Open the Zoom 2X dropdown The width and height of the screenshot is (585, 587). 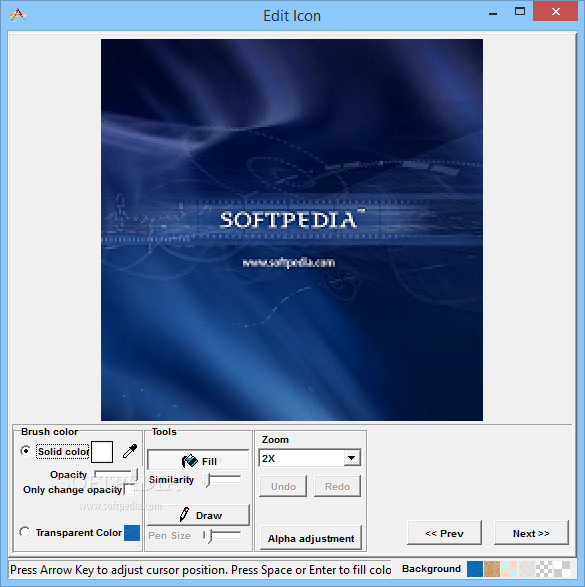tap(352, 458)
